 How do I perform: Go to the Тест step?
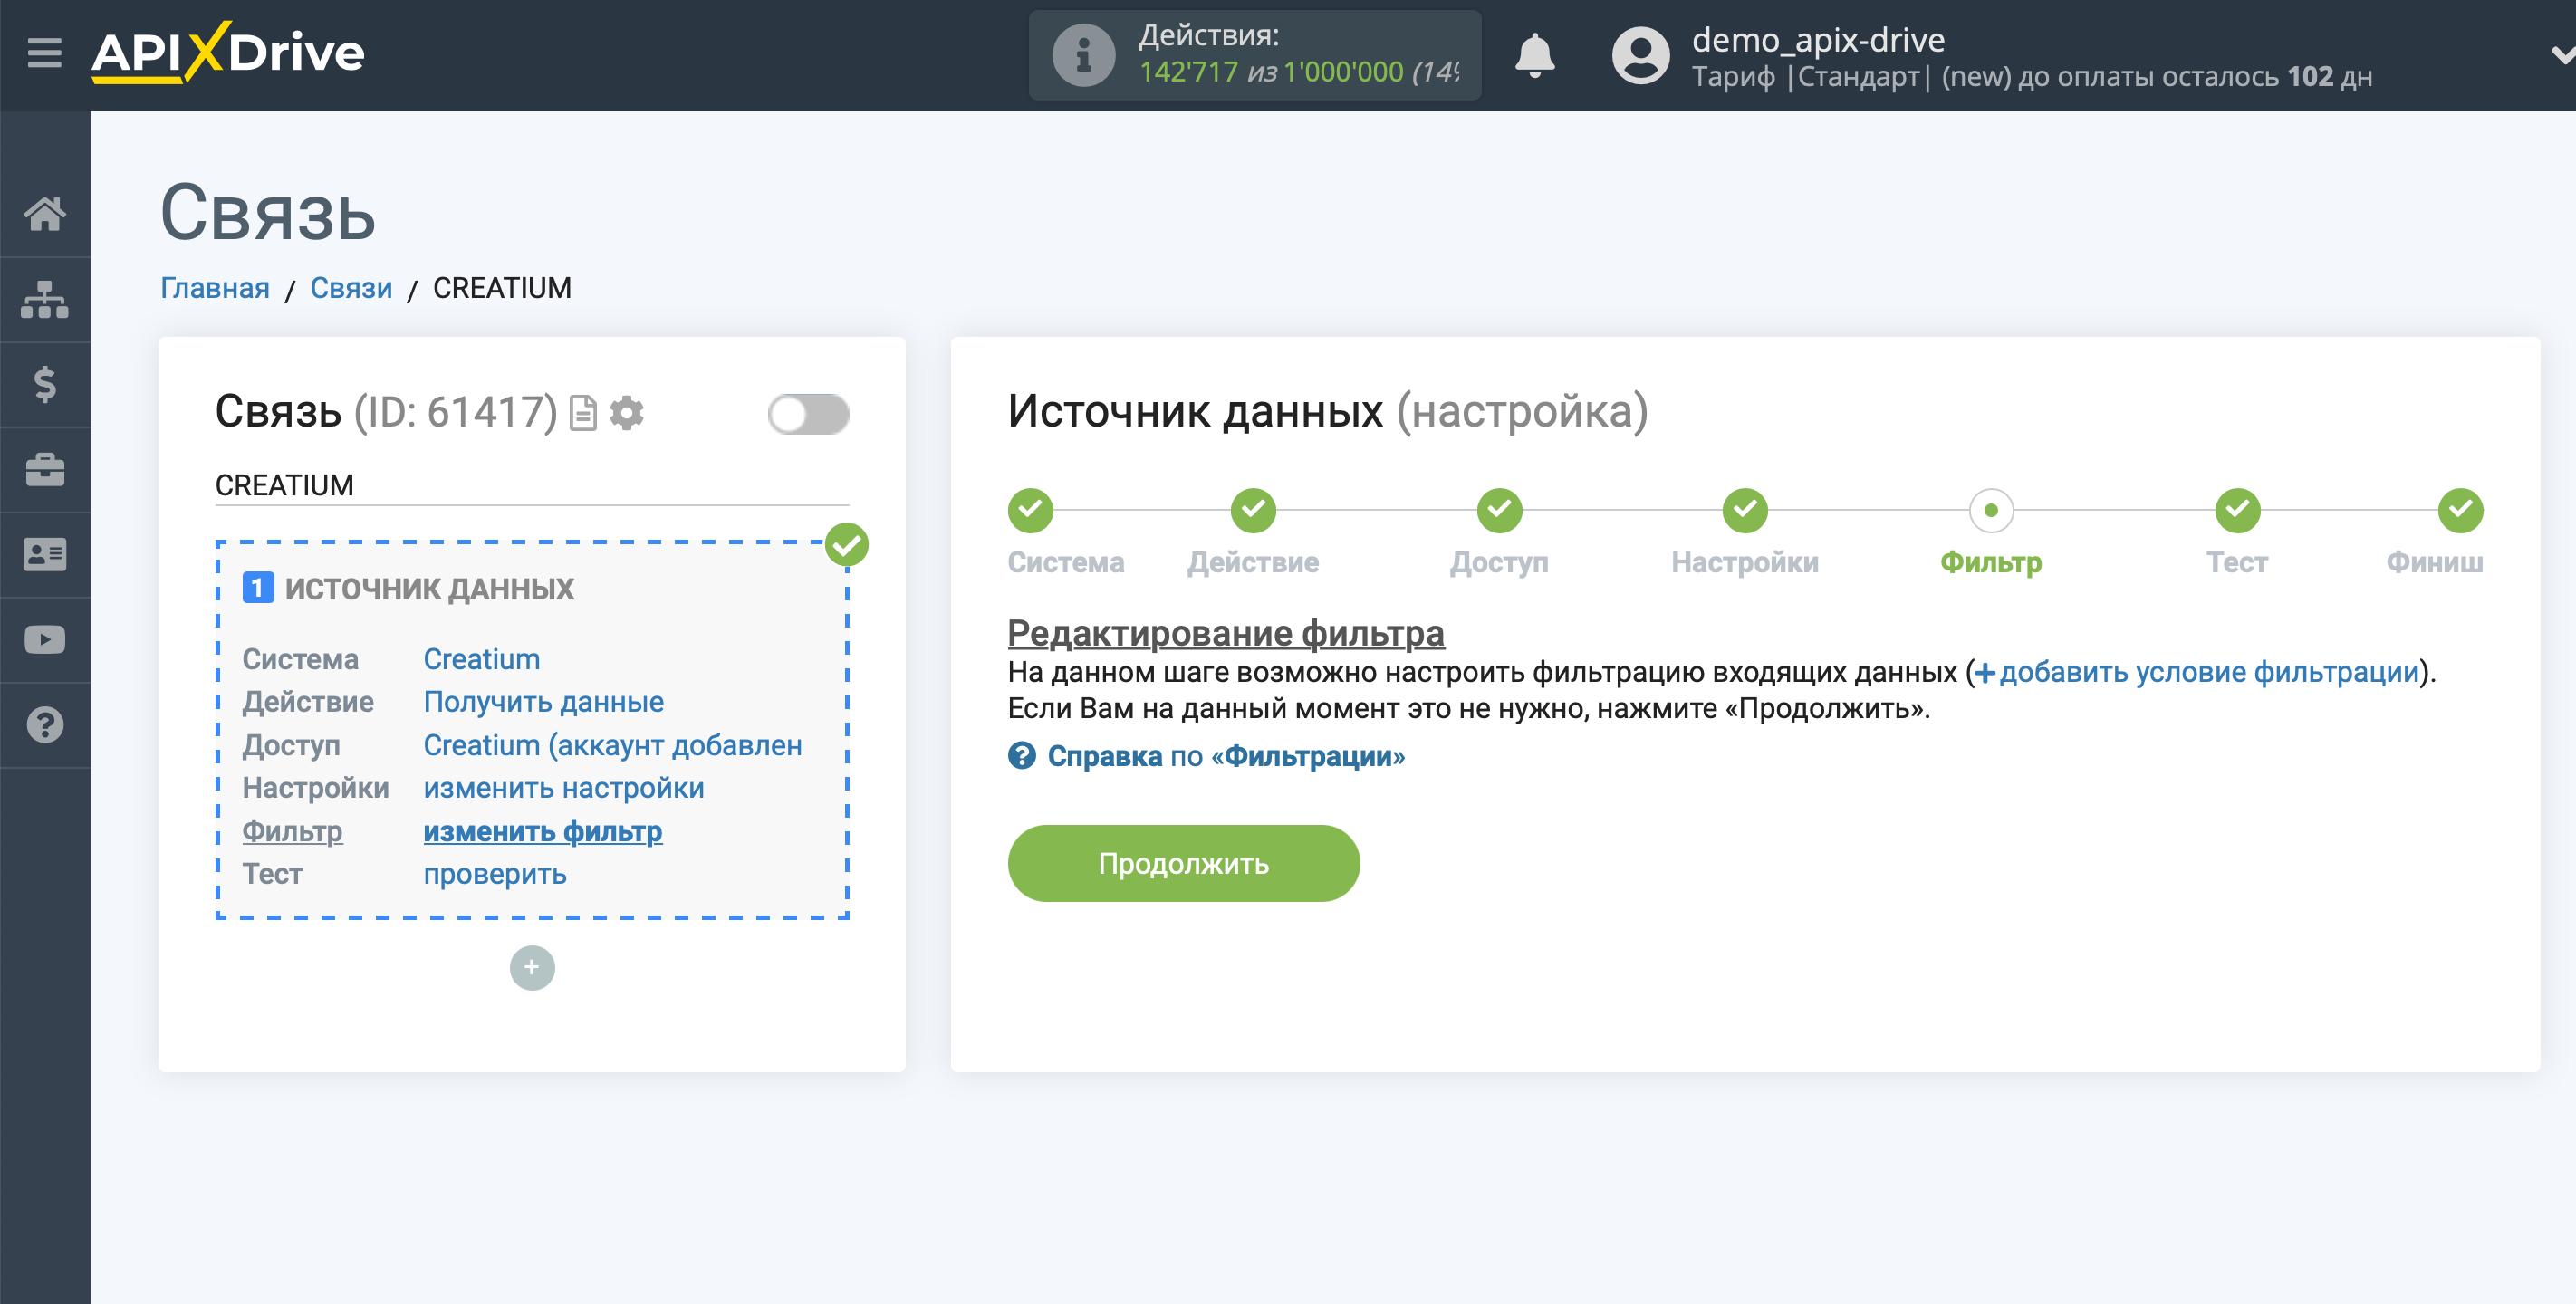(2237, 511)
